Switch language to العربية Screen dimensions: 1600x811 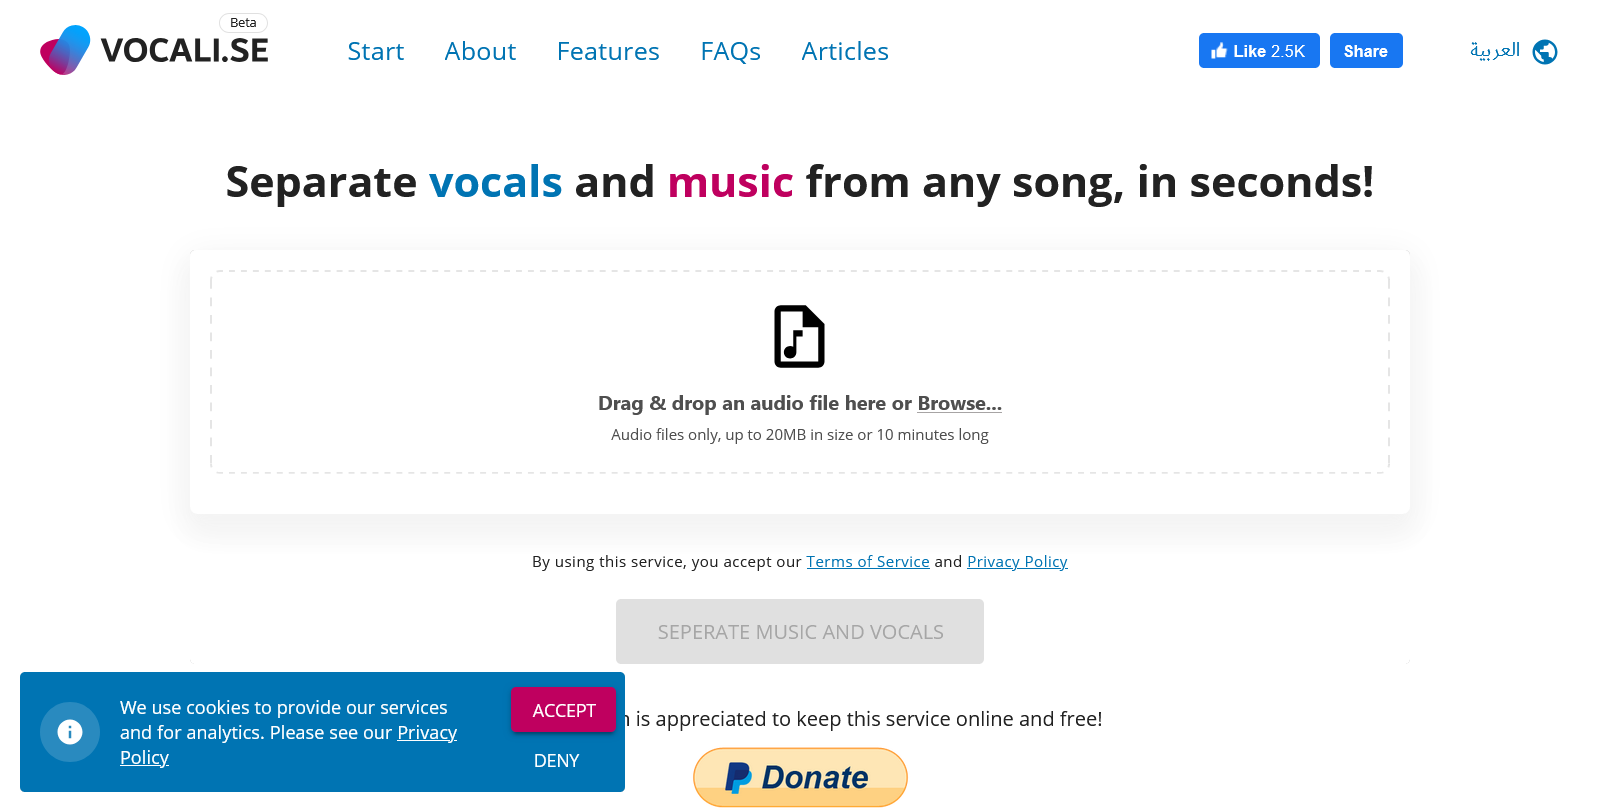click(1495, 50)
